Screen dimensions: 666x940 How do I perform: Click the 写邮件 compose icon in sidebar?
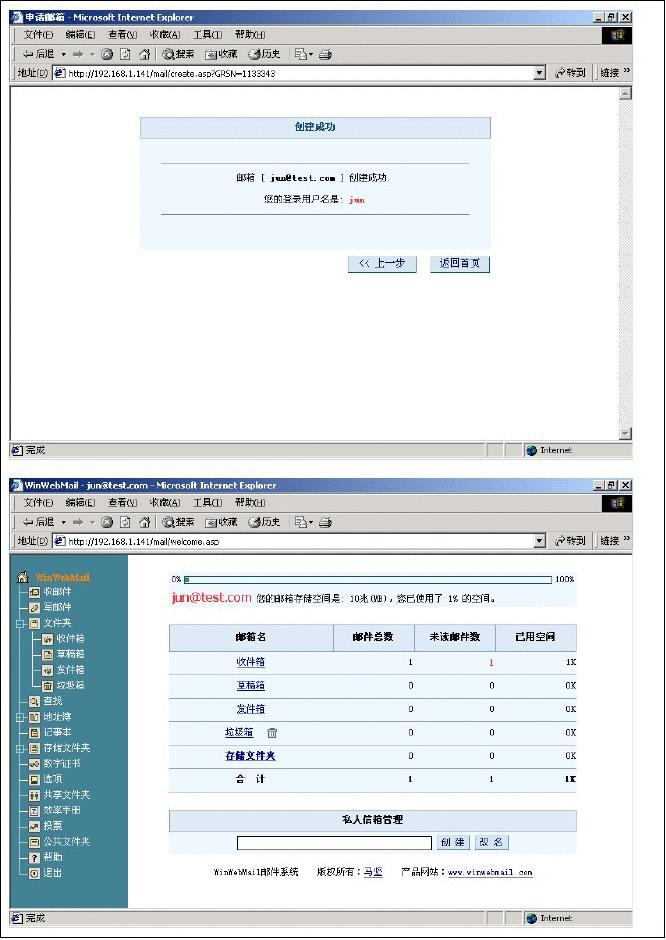(34, 607)
